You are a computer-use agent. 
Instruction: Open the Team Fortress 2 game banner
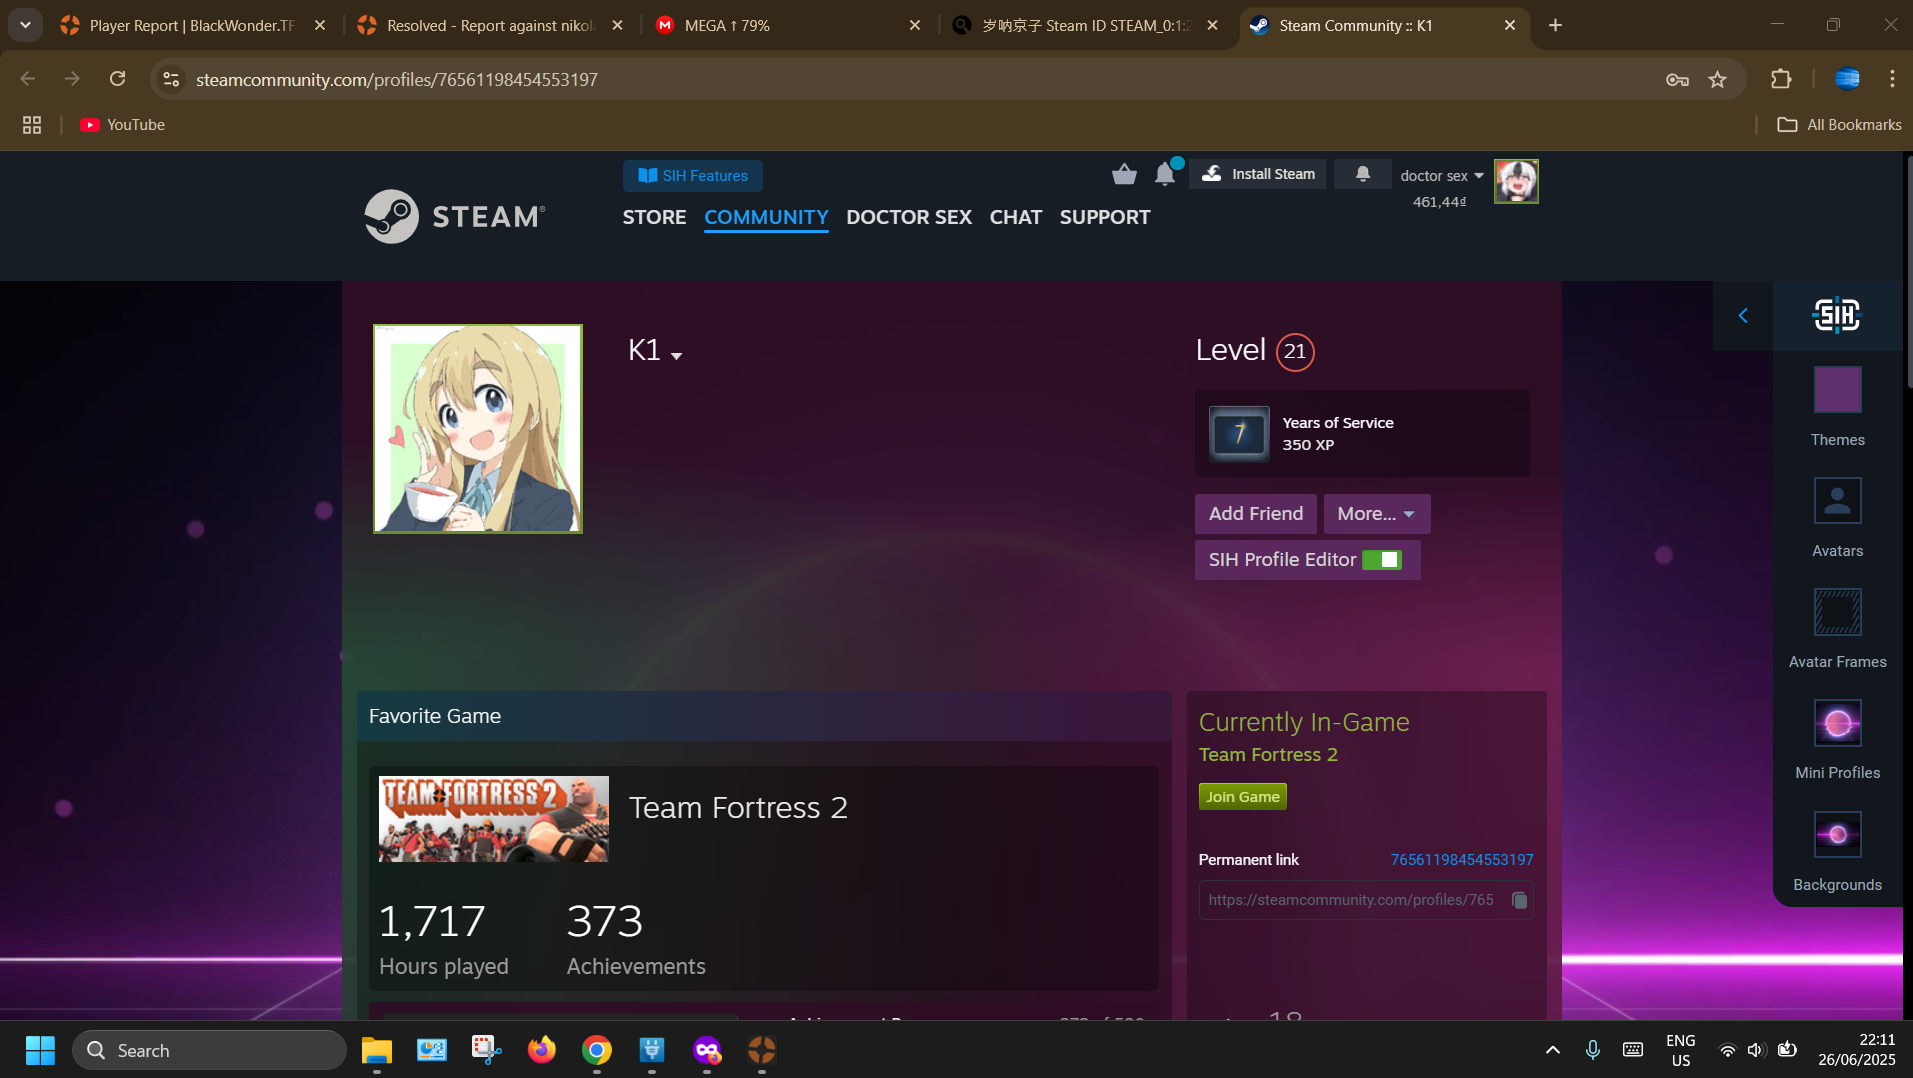[494, 819]
